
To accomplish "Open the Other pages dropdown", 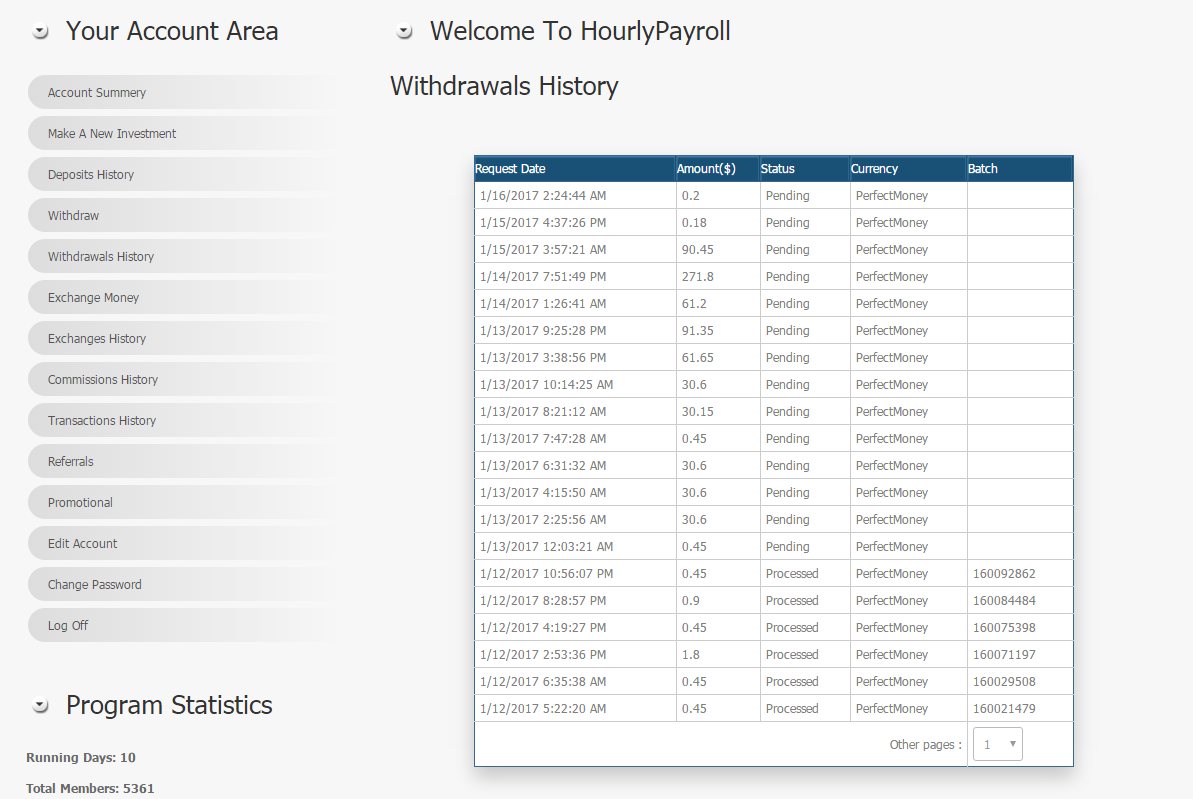I will pyautogui.click(x=998, y=744).
